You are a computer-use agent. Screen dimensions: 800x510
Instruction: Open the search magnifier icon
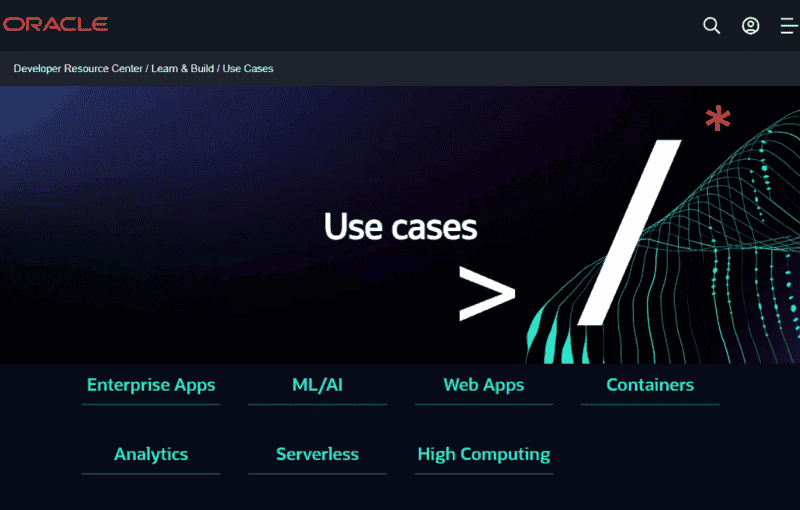[711, 26]
